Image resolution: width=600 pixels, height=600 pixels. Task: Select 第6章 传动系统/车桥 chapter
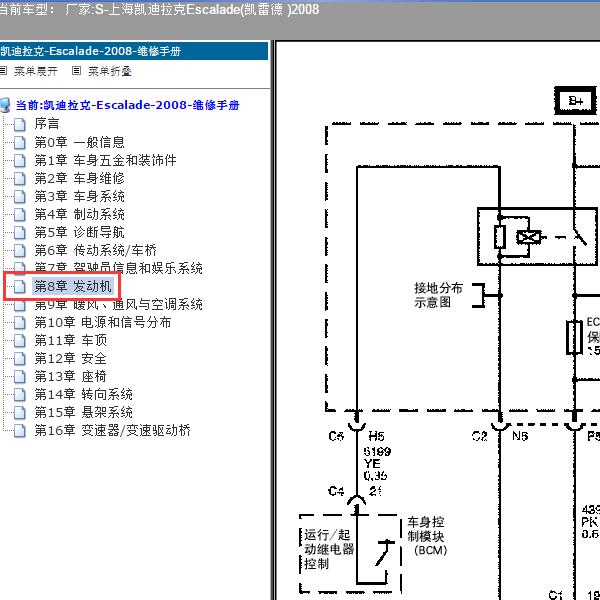point(96,250)
